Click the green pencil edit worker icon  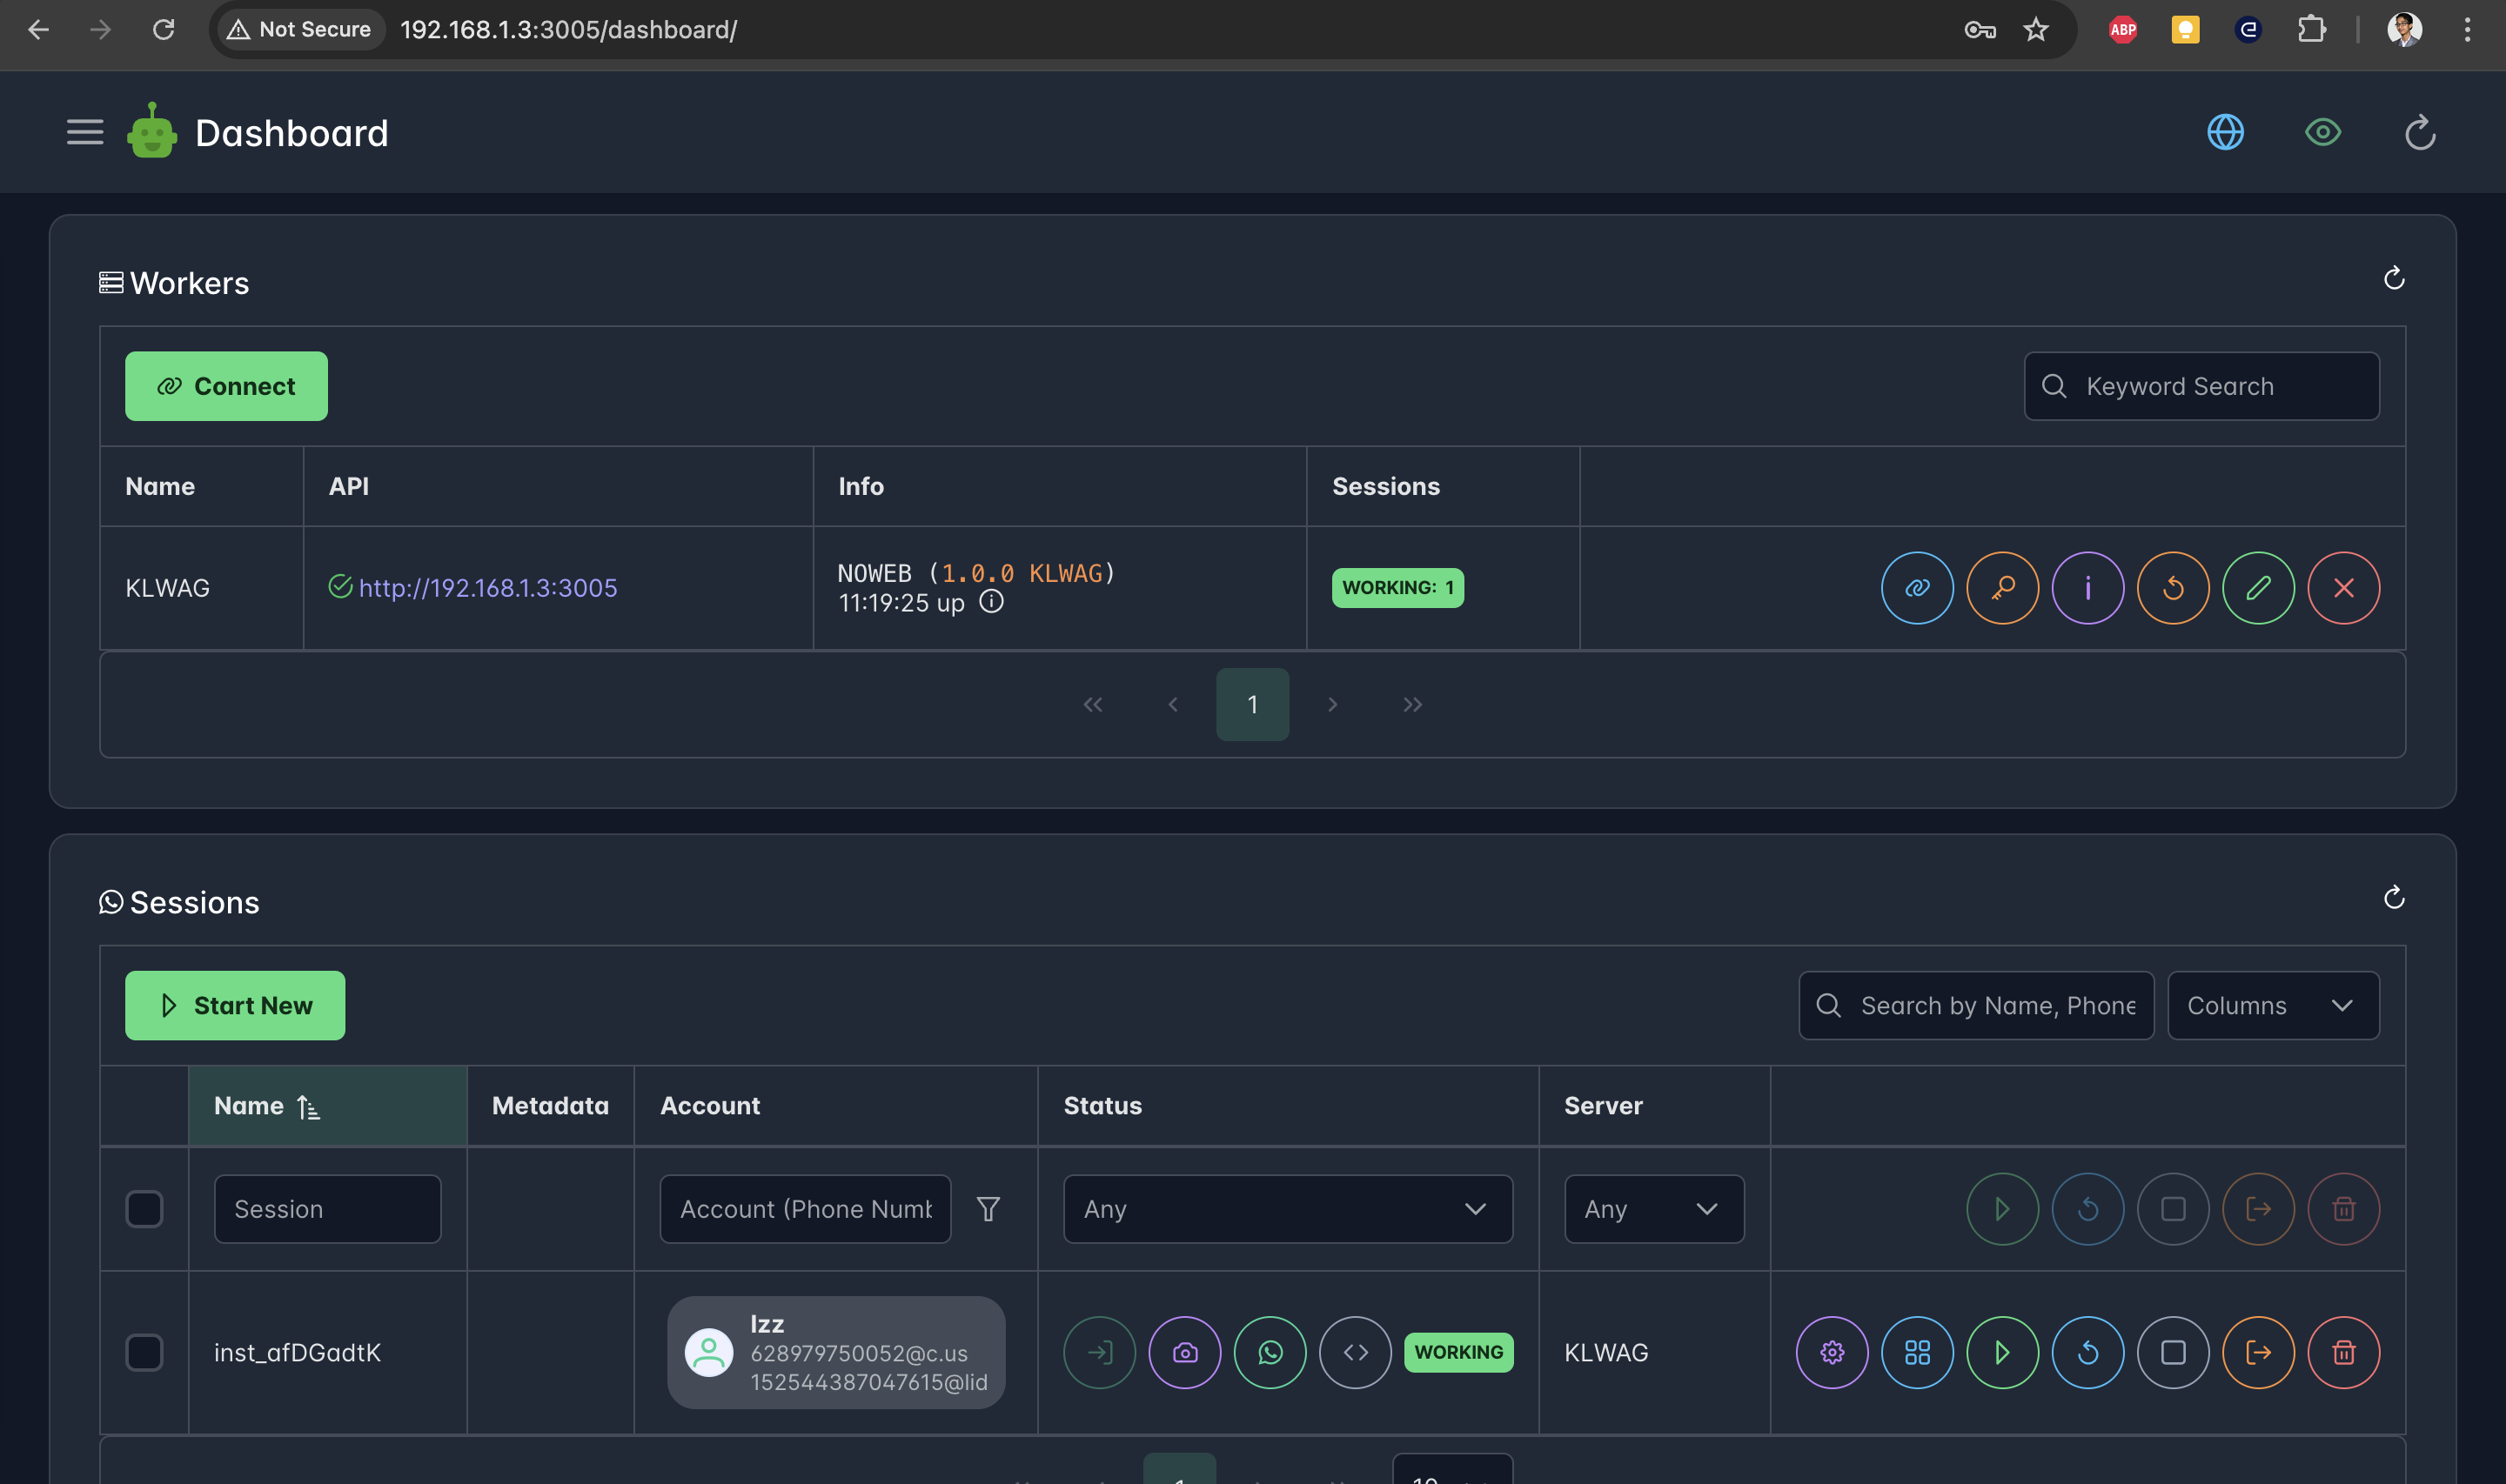click(2258, 588)
